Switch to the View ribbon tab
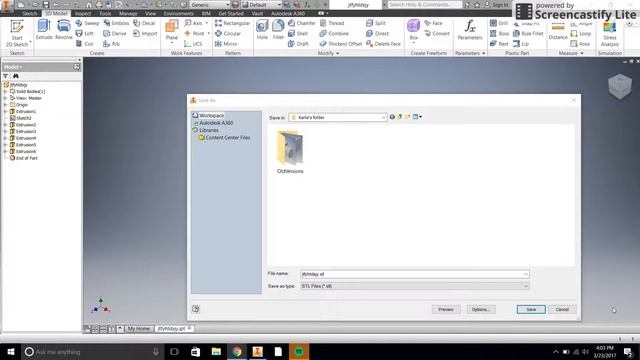The height and width of the screenshot is (360, 640). [x=150, y=13]
